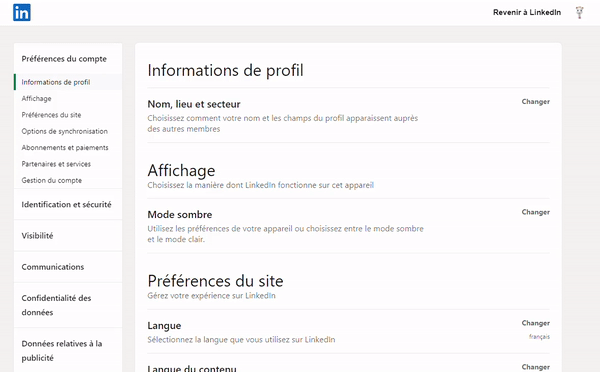Click the Affichage main section title

tap(181, 170)
